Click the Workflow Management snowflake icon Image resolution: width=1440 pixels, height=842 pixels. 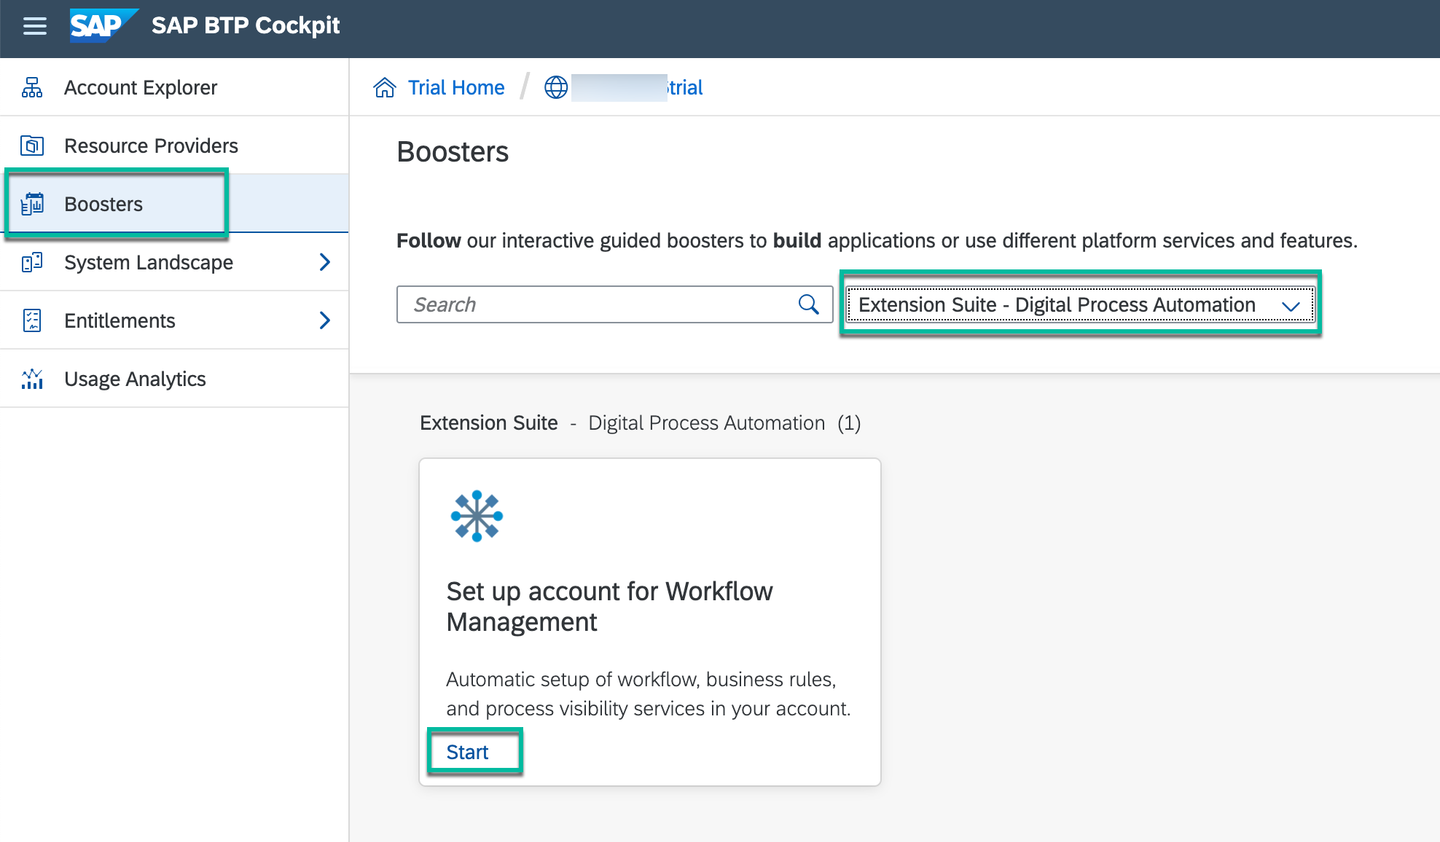[x=477, y=516]
